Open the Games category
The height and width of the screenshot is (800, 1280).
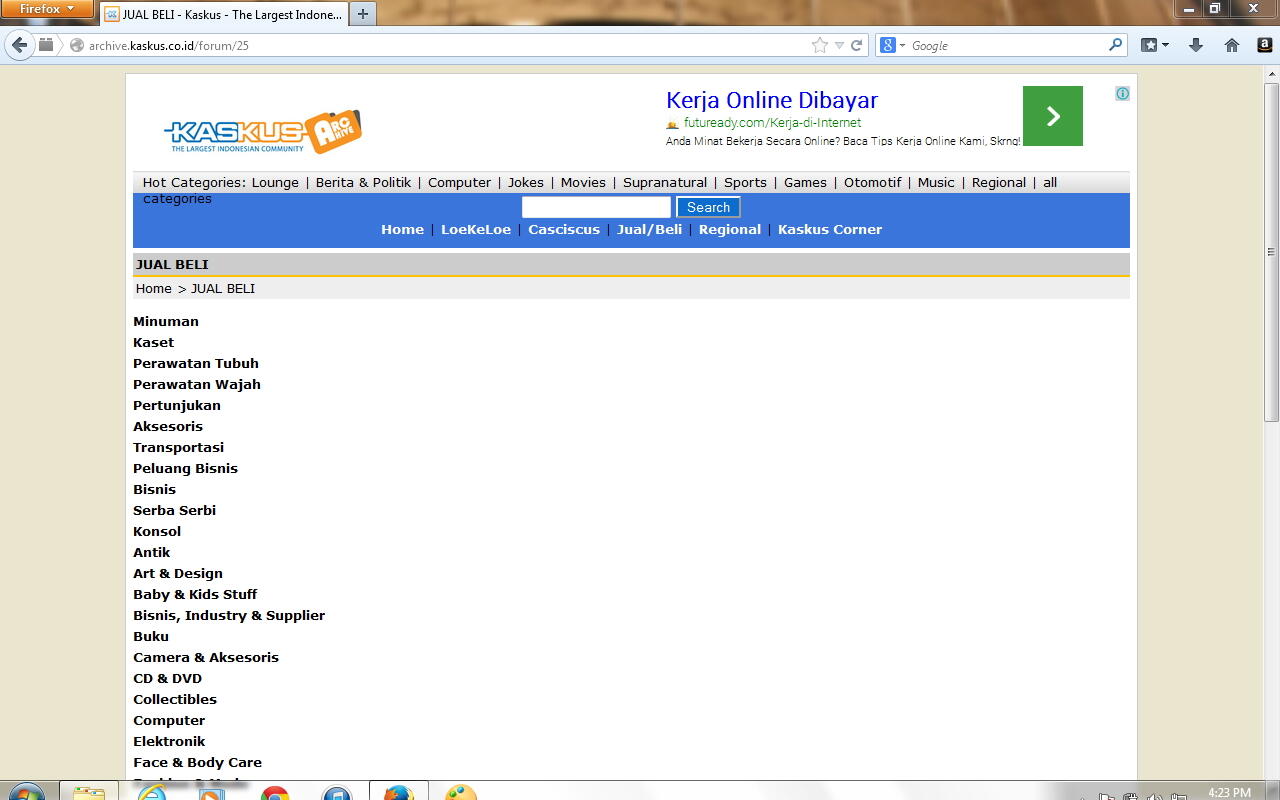pyautogui.click(x=805, y=182)
